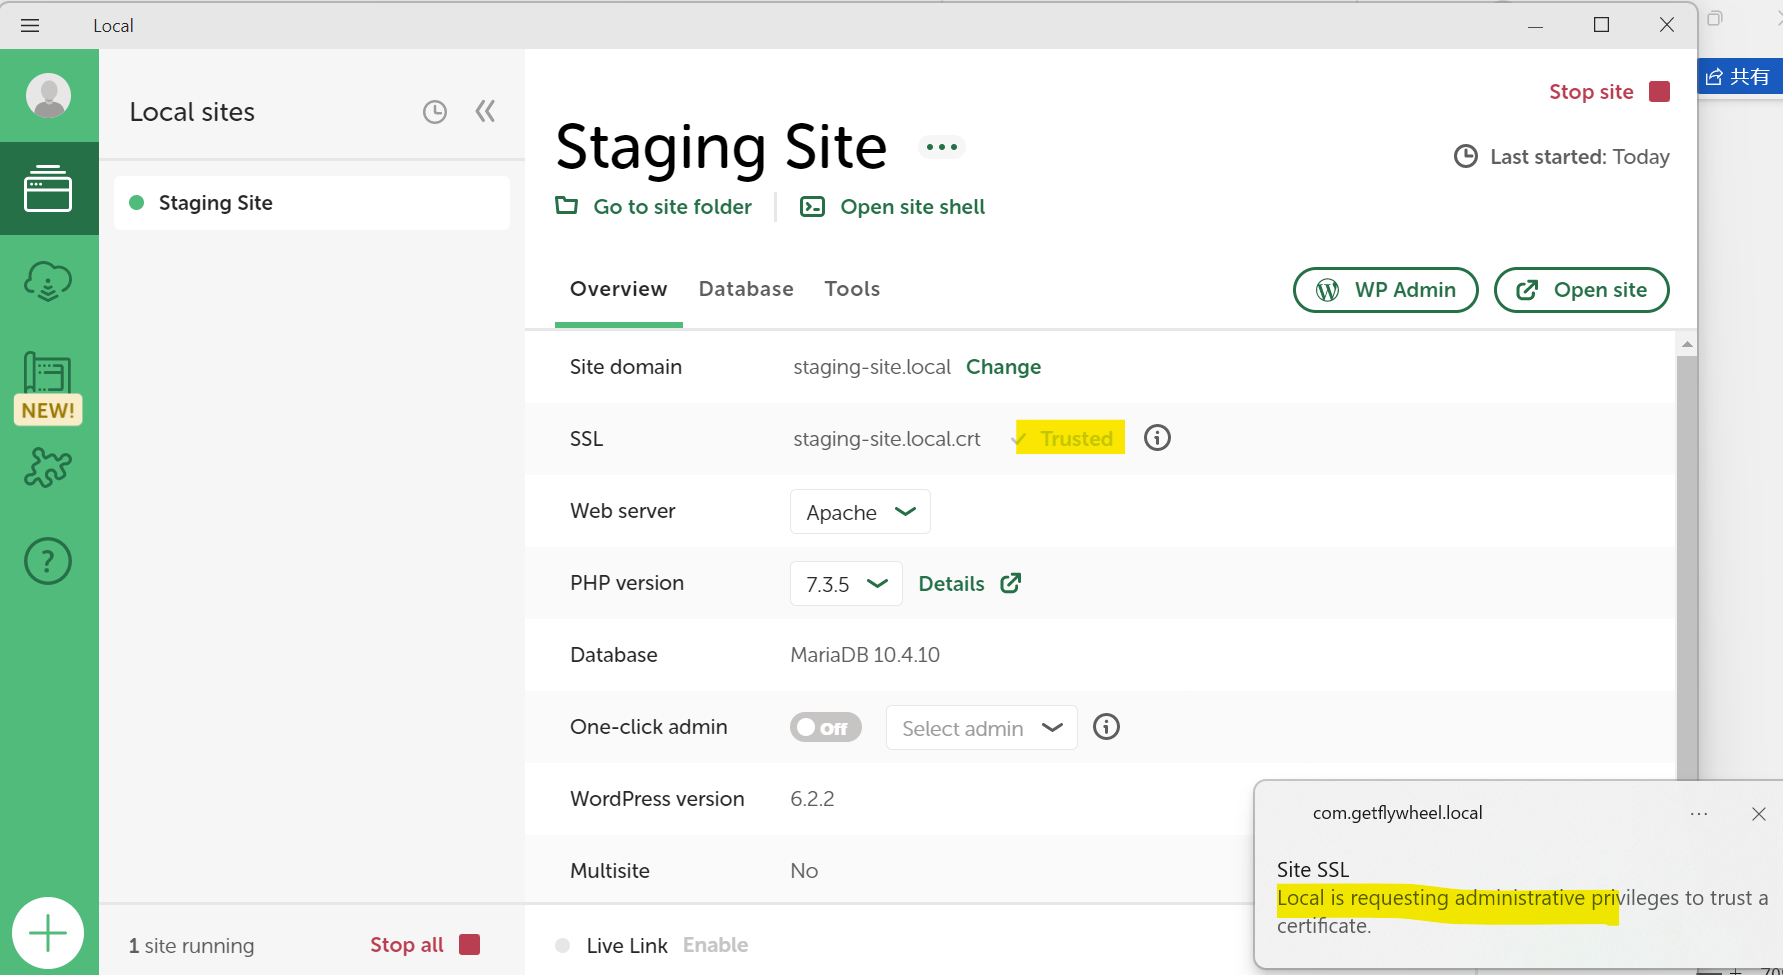Open the three-dot menu beside the Staging Site title
The width and height of the screenshot is (1783, 975).
coord(941,147)
